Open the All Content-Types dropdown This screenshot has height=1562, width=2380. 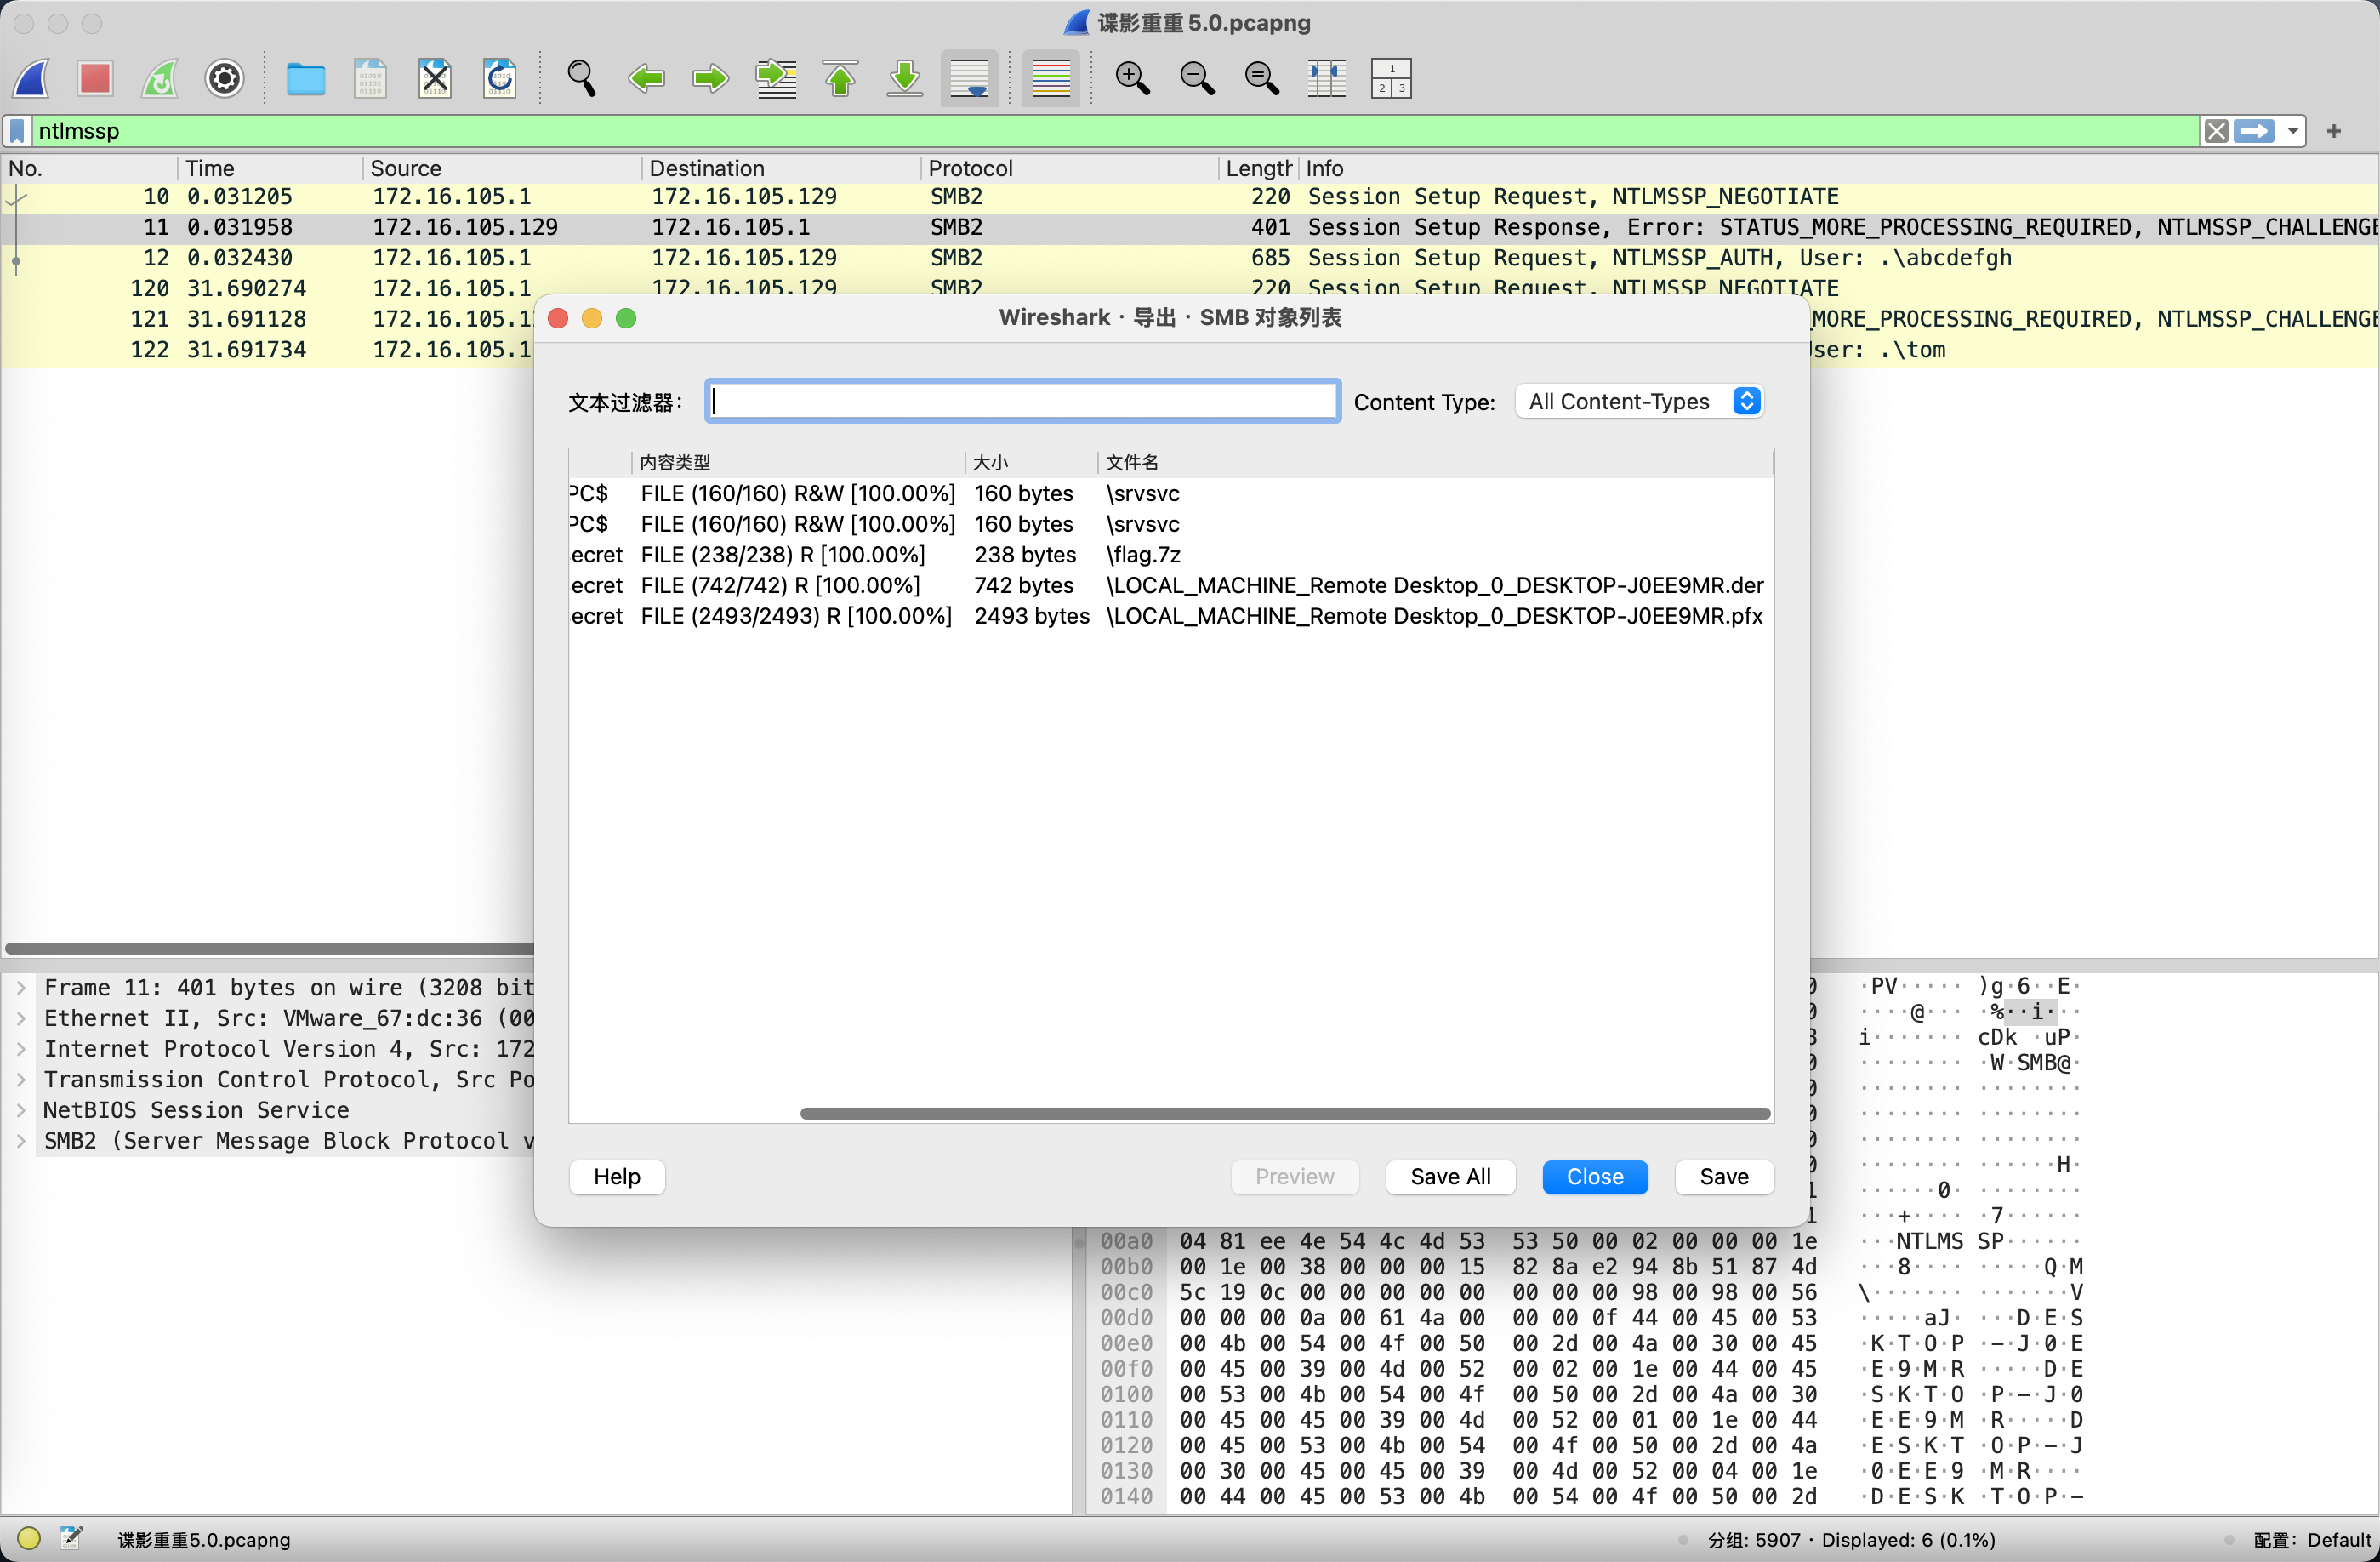pos(1639,401)
